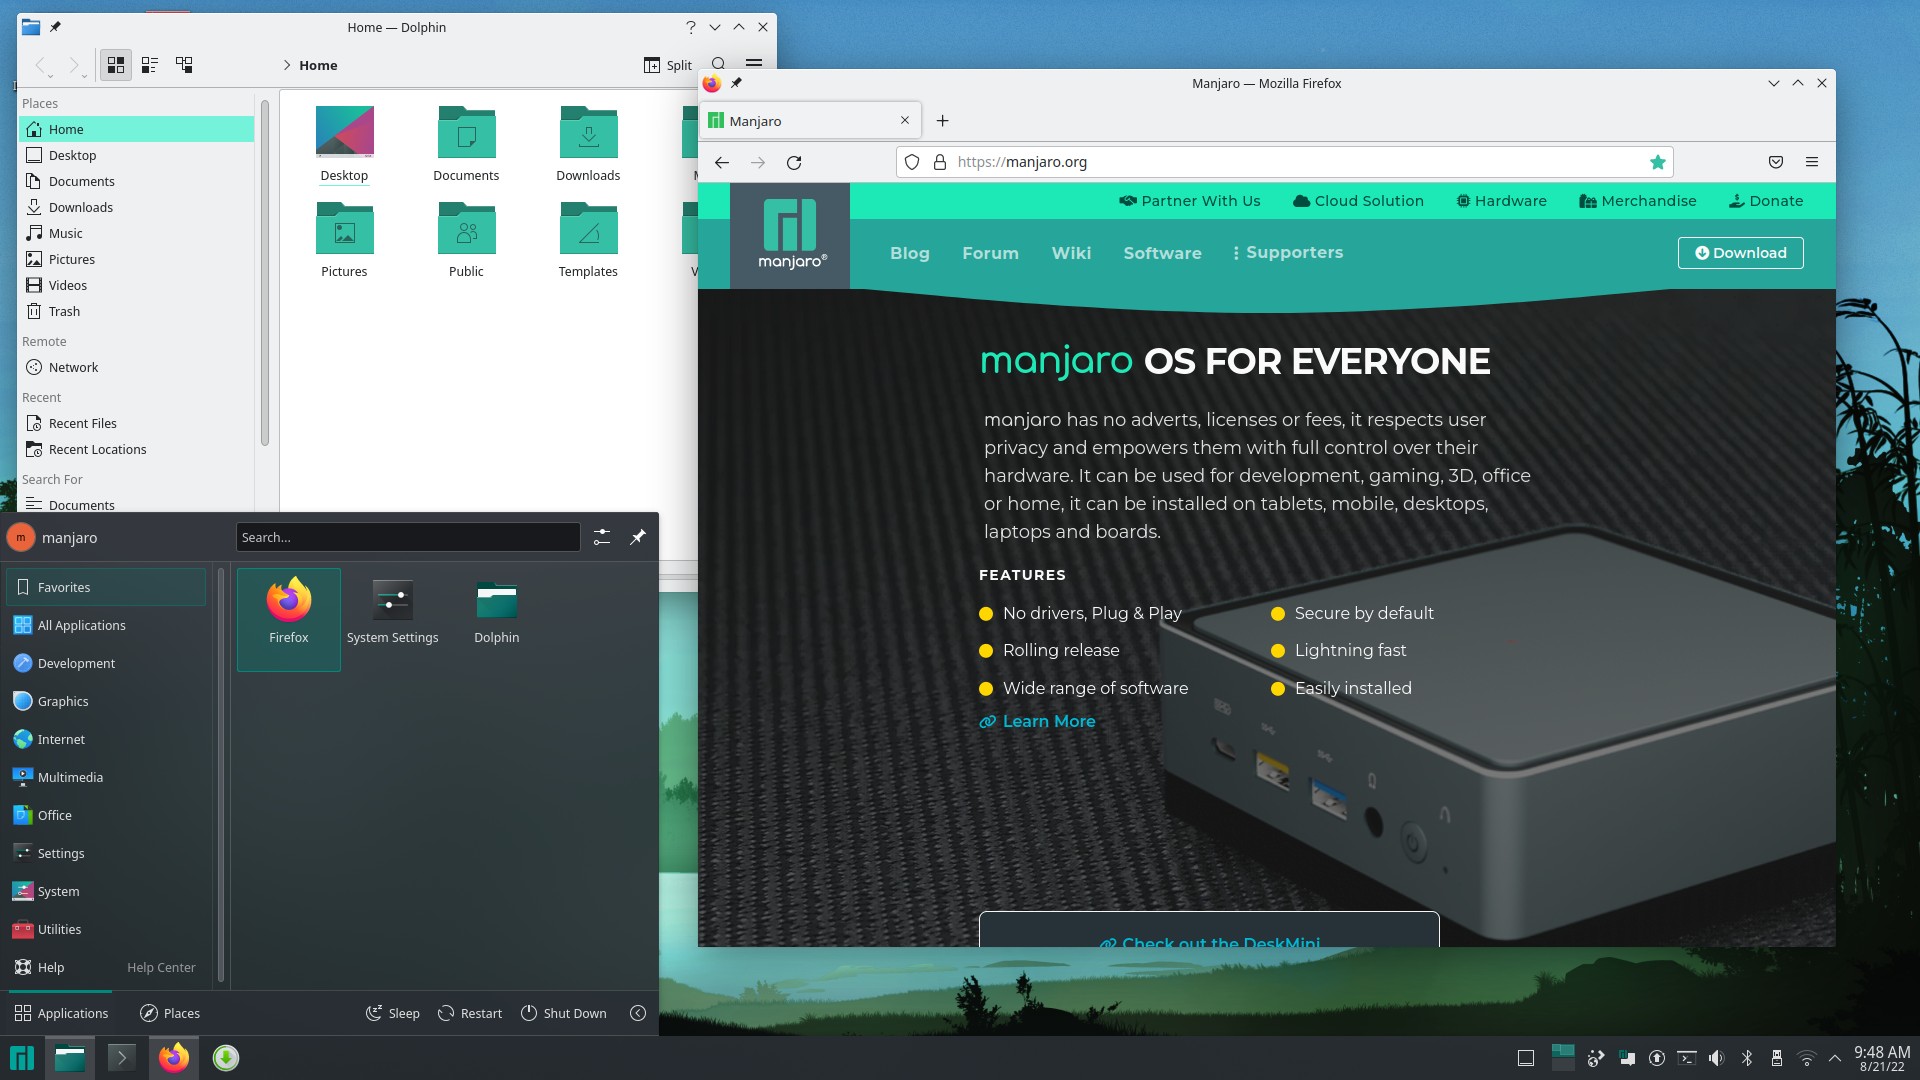
Task: Open Save to Pocket icon in Firefox
Action: coord(1776,162)
